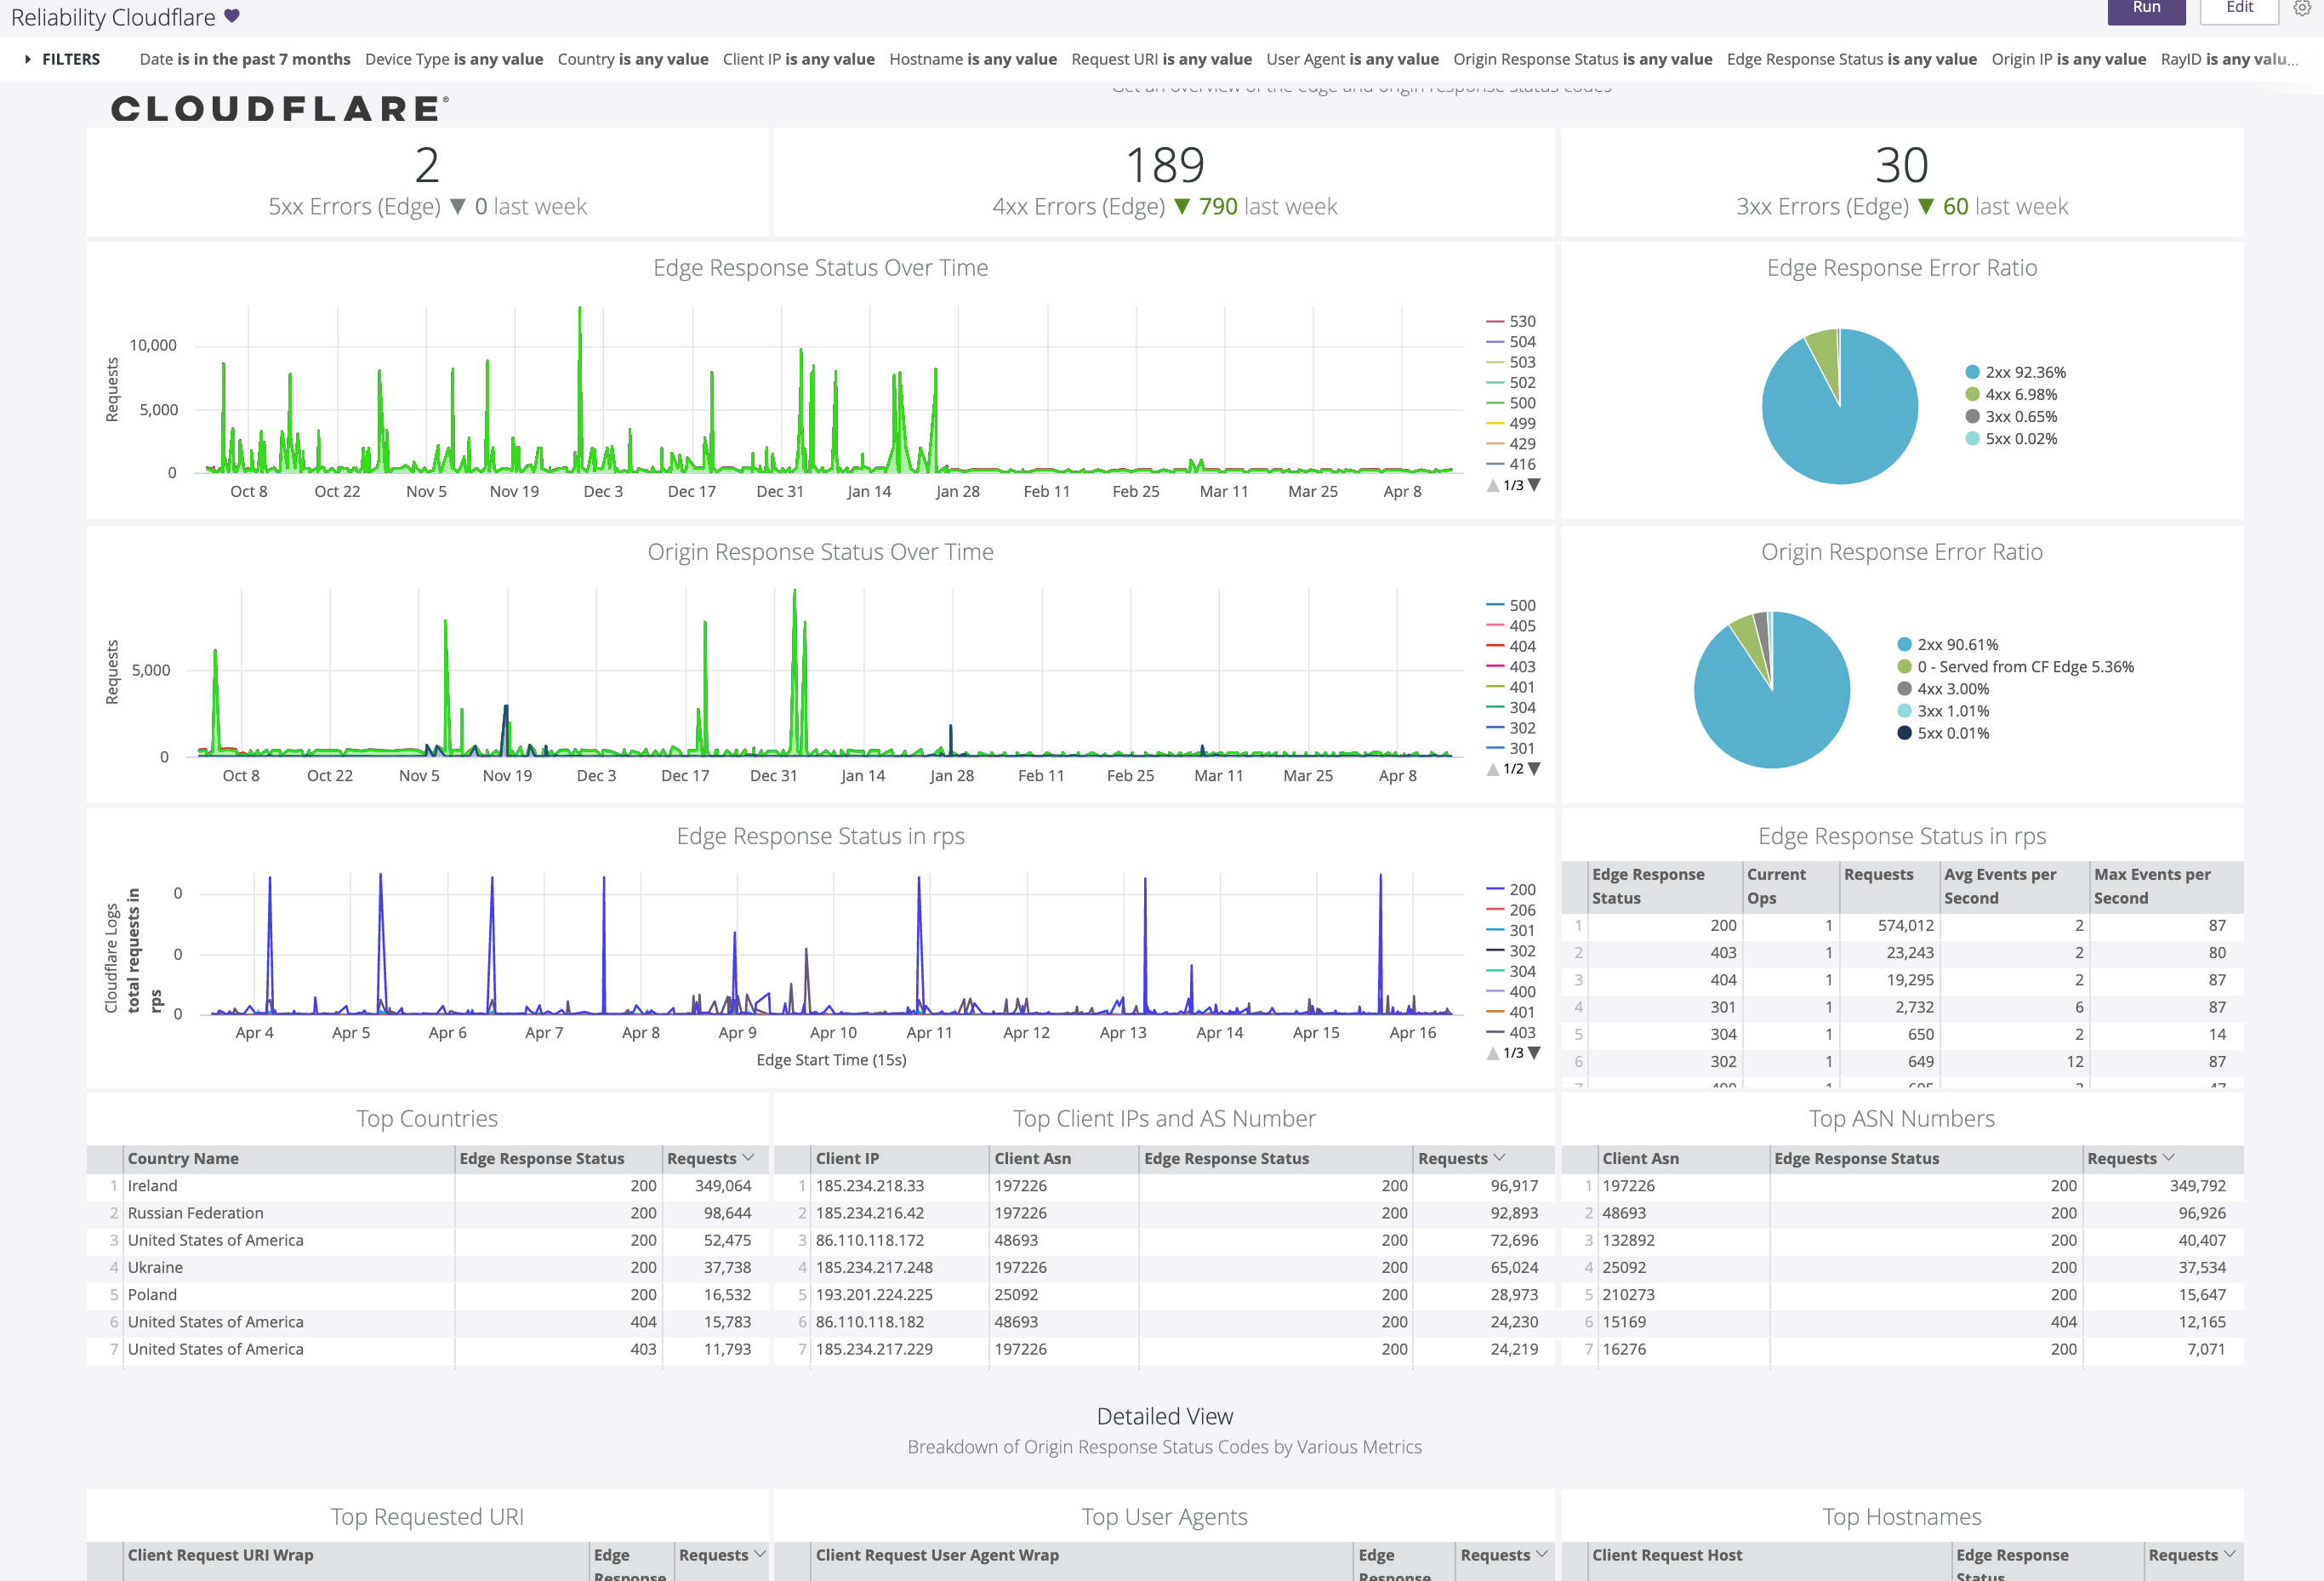Open the Date is in the past 7 months filter
The image size is (2324, 1581).
(x=245, y=59)
